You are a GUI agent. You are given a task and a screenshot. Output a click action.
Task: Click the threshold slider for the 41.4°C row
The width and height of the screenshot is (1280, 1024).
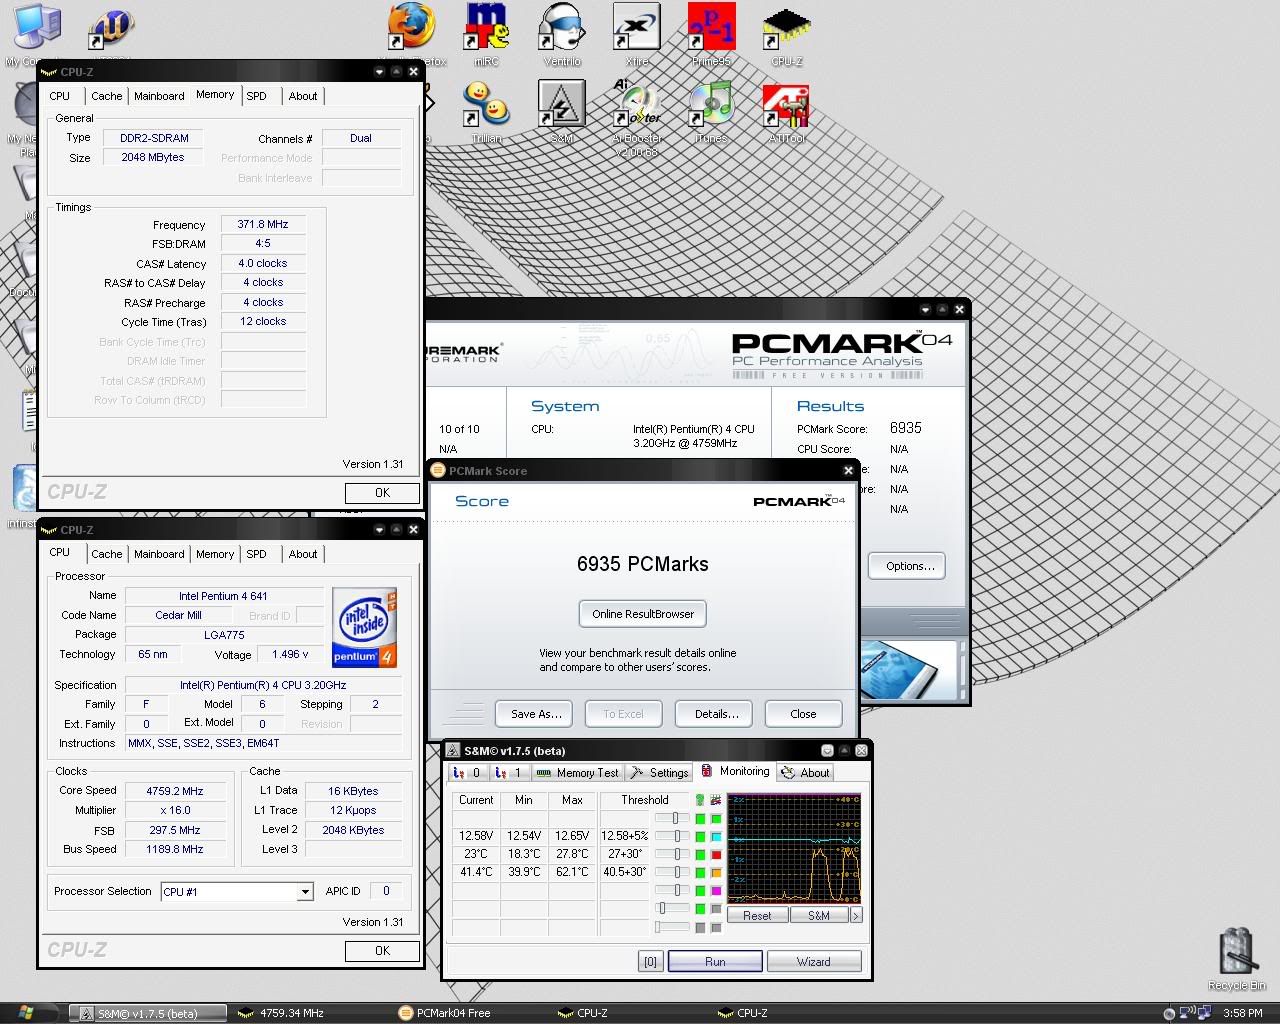pos(676,872)
